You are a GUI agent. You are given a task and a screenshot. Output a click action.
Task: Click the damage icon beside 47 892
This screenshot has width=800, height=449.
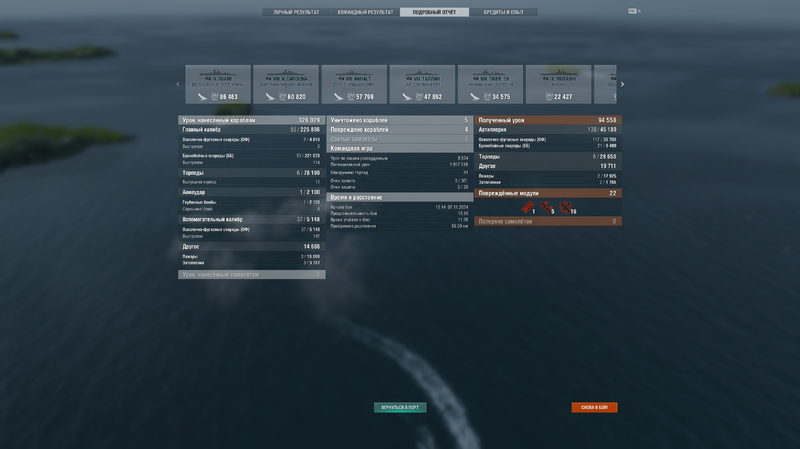[419, 96]
